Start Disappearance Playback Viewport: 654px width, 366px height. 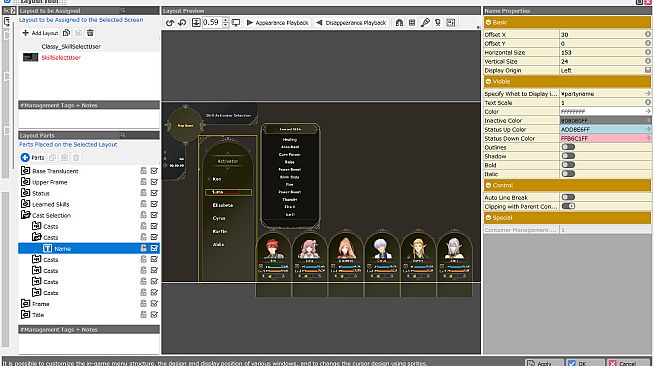tap(351, 23)
